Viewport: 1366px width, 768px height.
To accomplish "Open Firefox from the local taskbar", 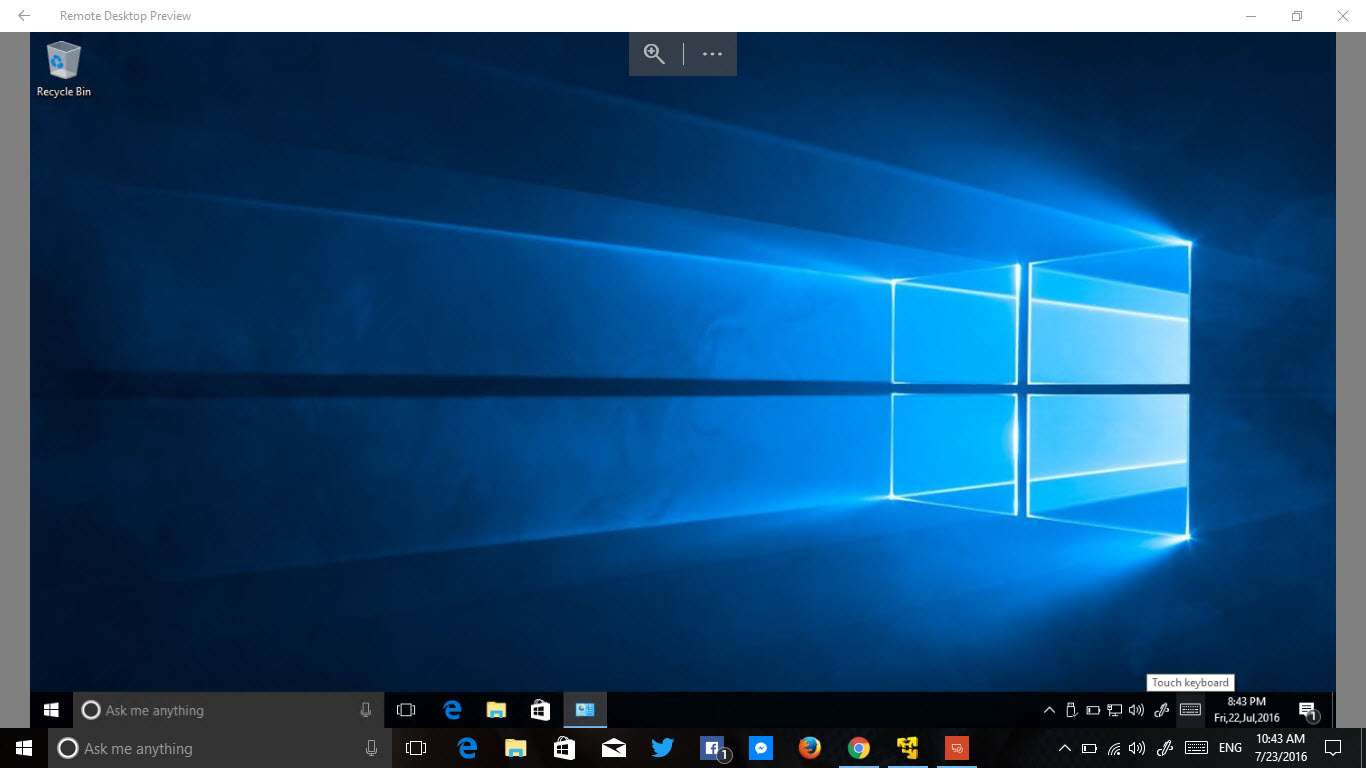I will (810, 748).
